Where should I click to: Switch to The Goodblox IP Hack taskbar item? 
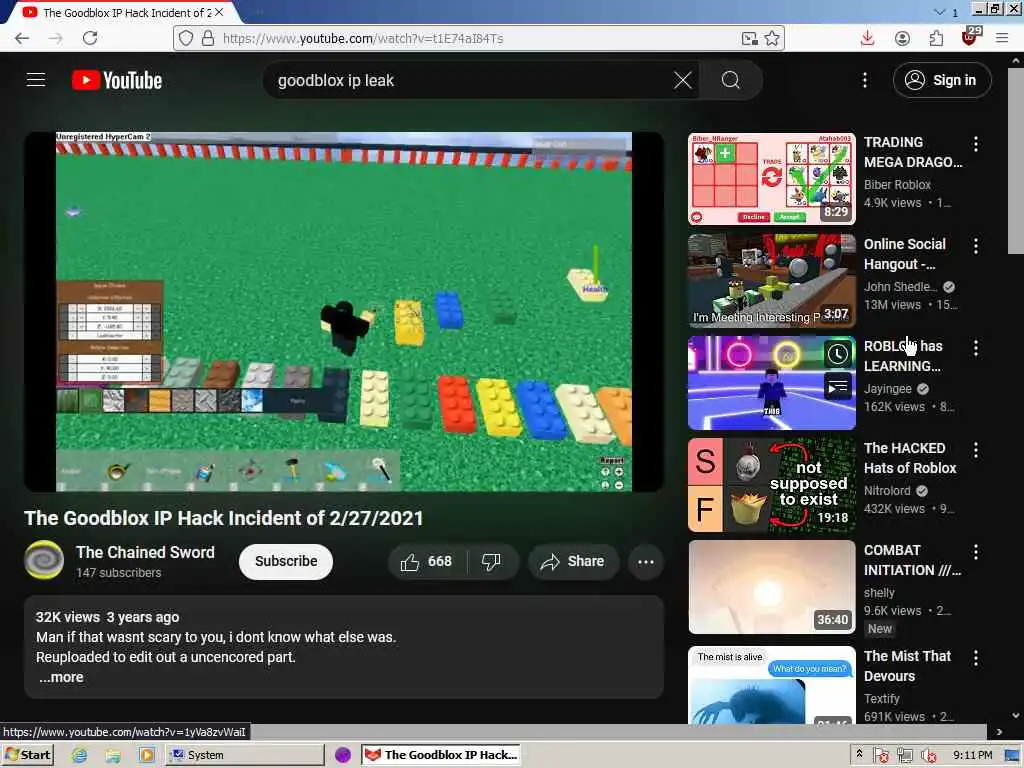[x=441, y=755]
